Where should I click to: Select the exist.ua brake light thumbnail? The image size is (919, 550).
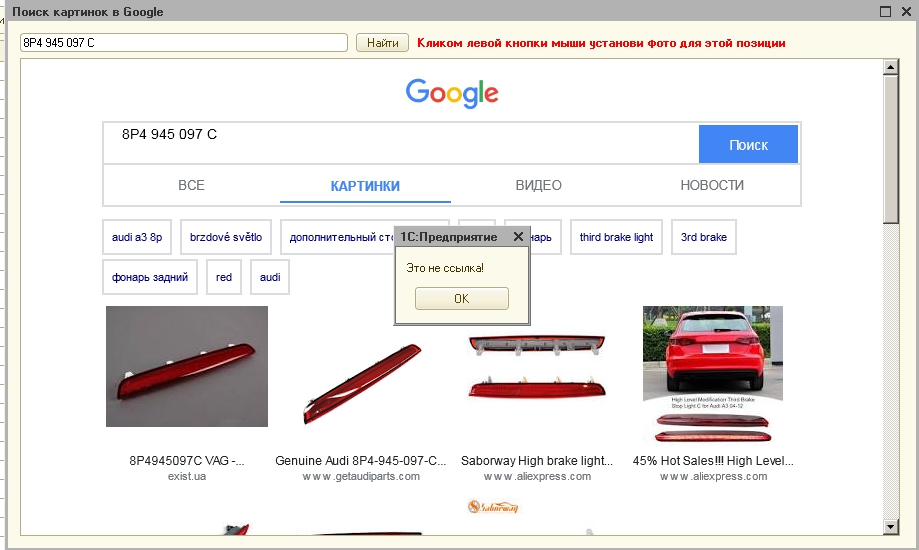187,366
